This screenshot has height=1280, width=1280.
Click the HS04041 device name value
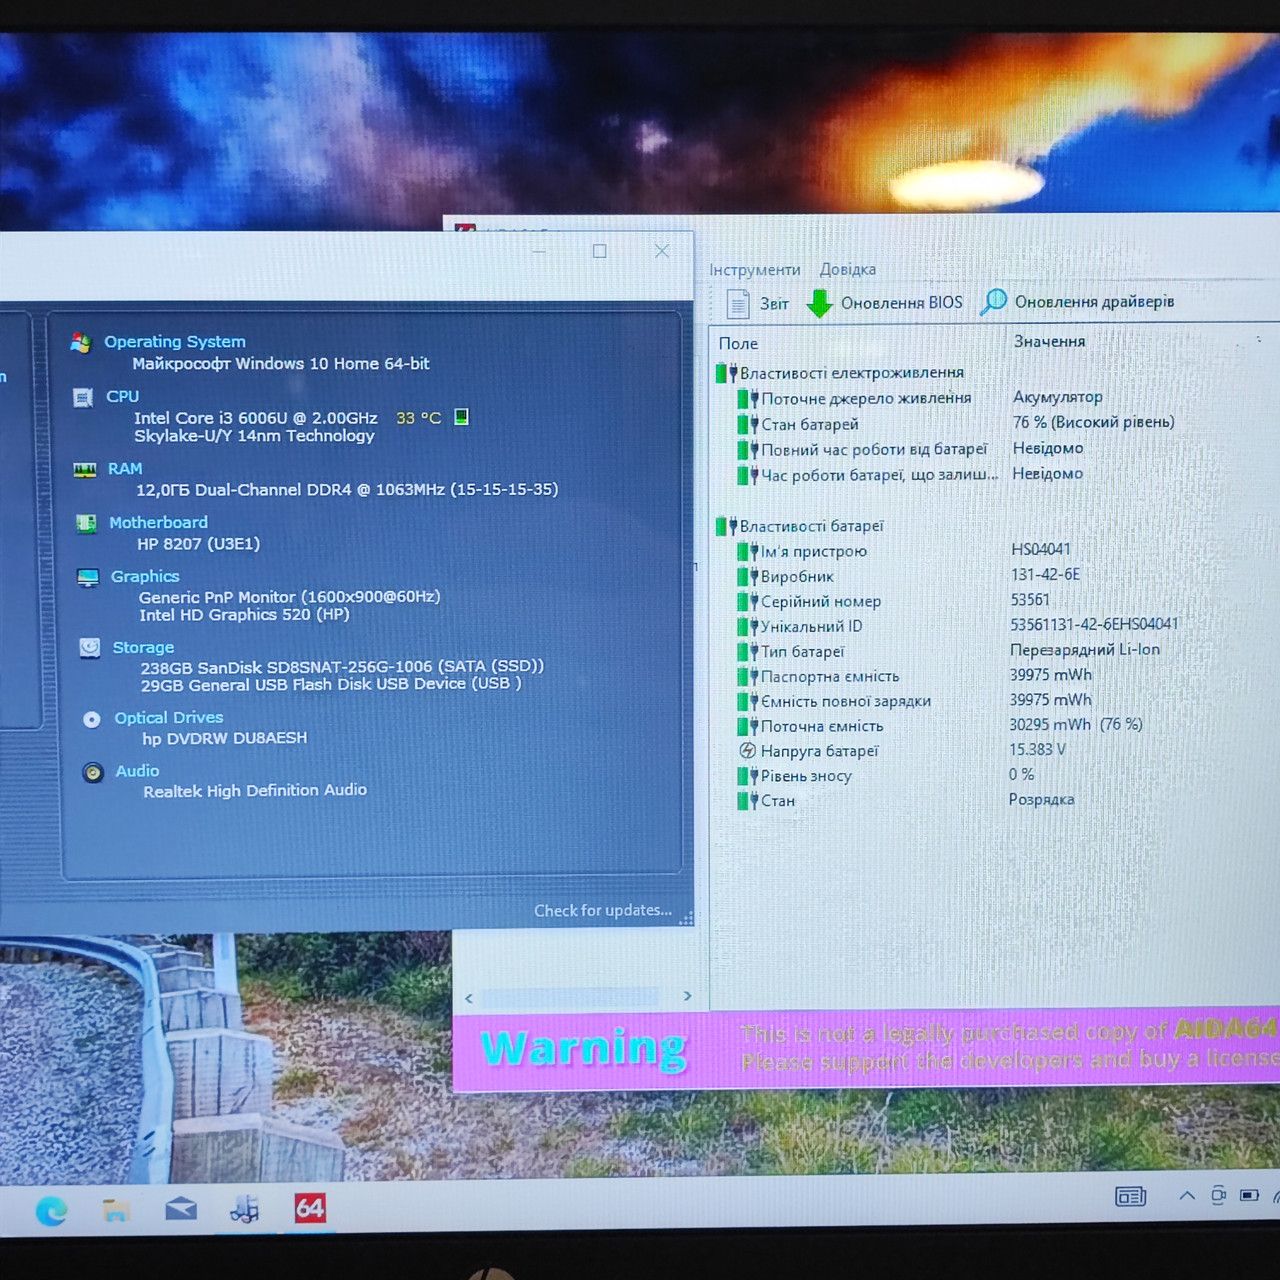coord(1040,549)
